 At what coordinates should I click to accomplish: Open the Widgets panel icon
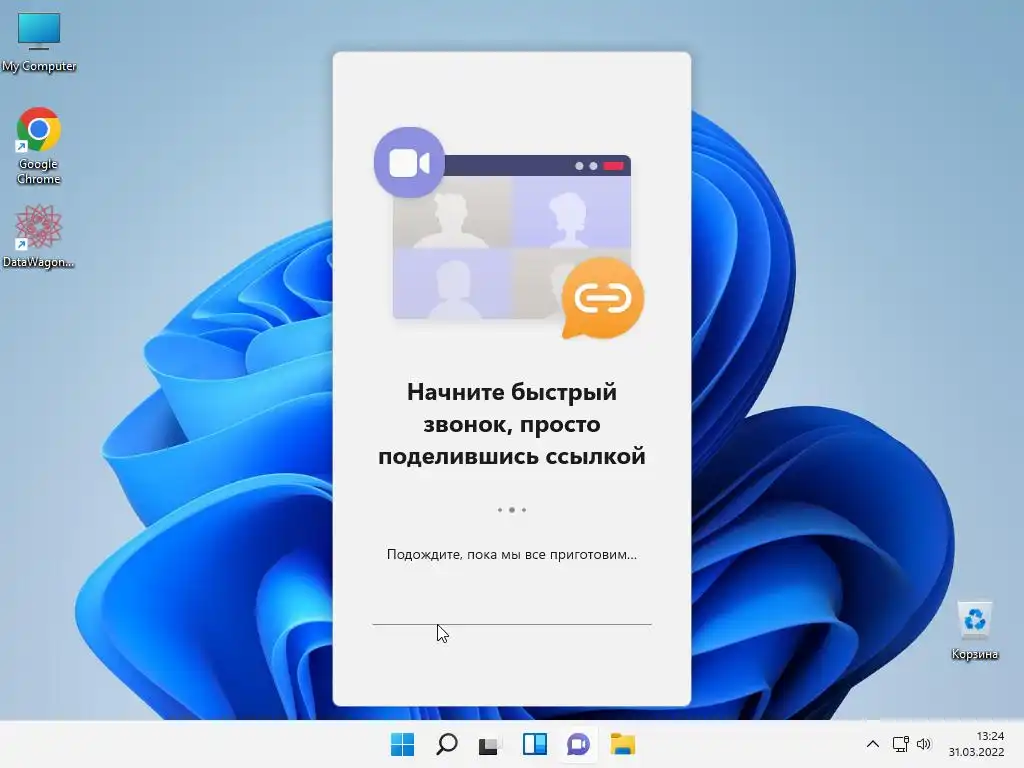(x=534, y=744)
